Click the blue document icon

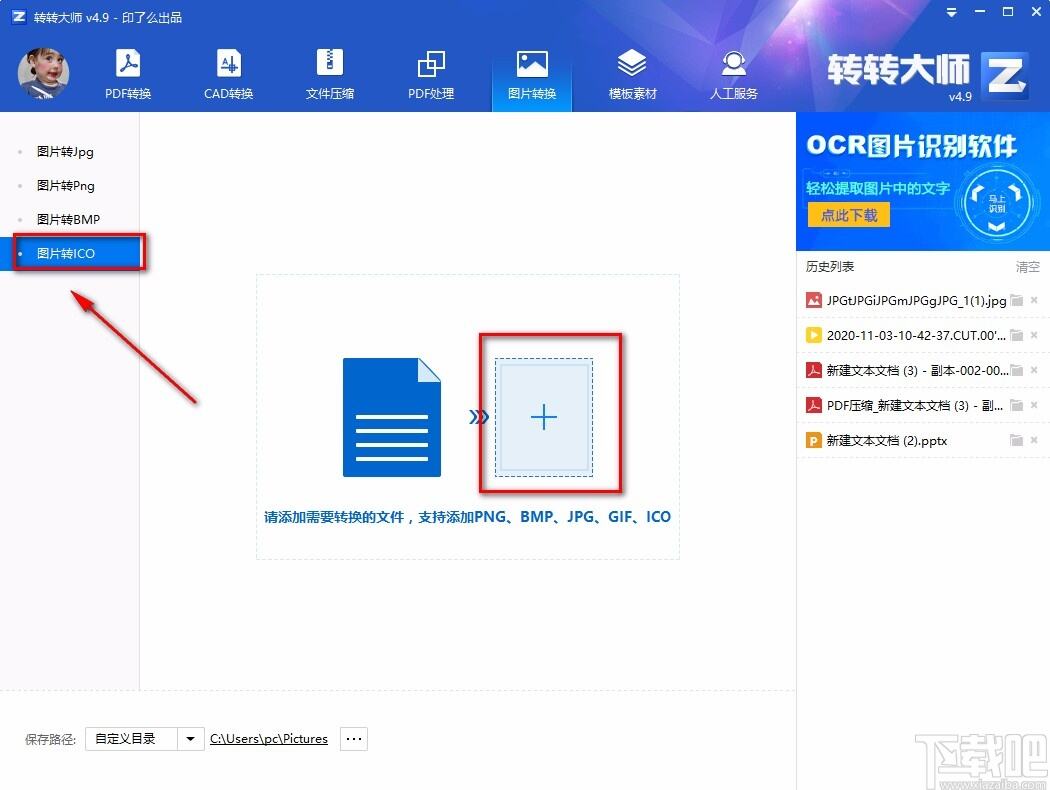[392, 417]
